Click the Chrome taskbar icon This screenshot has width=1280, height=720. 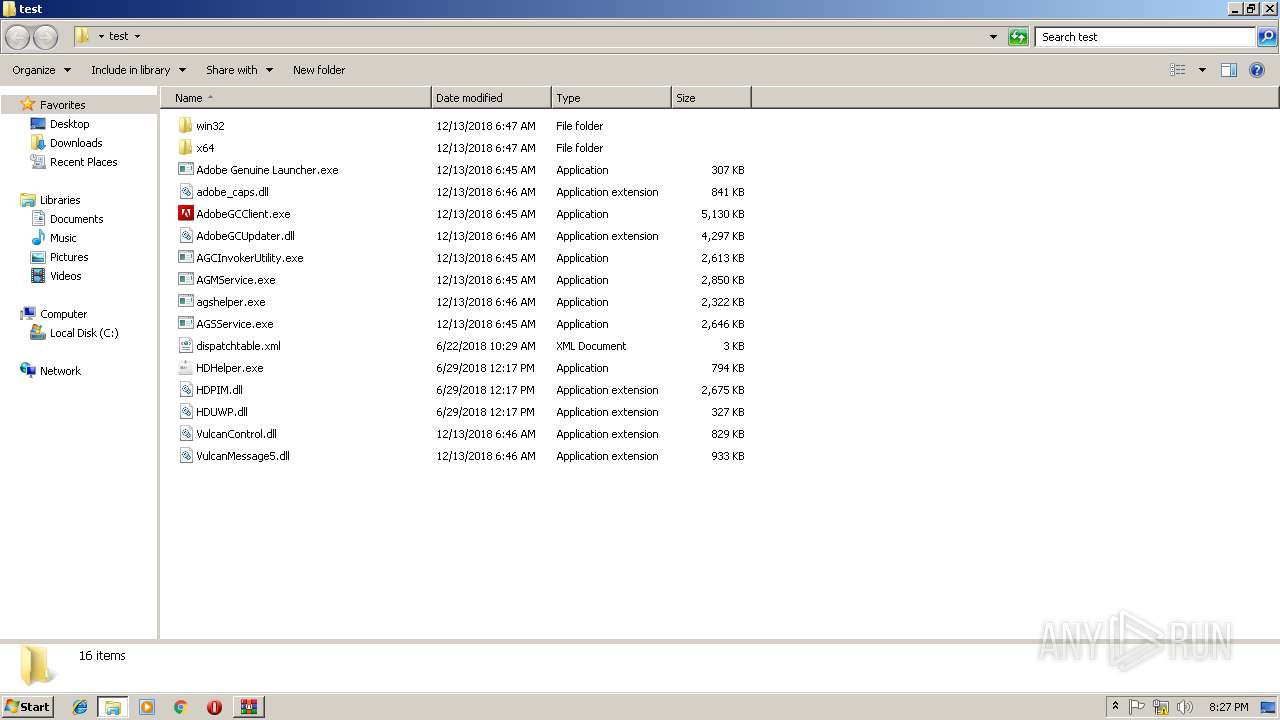181,707
